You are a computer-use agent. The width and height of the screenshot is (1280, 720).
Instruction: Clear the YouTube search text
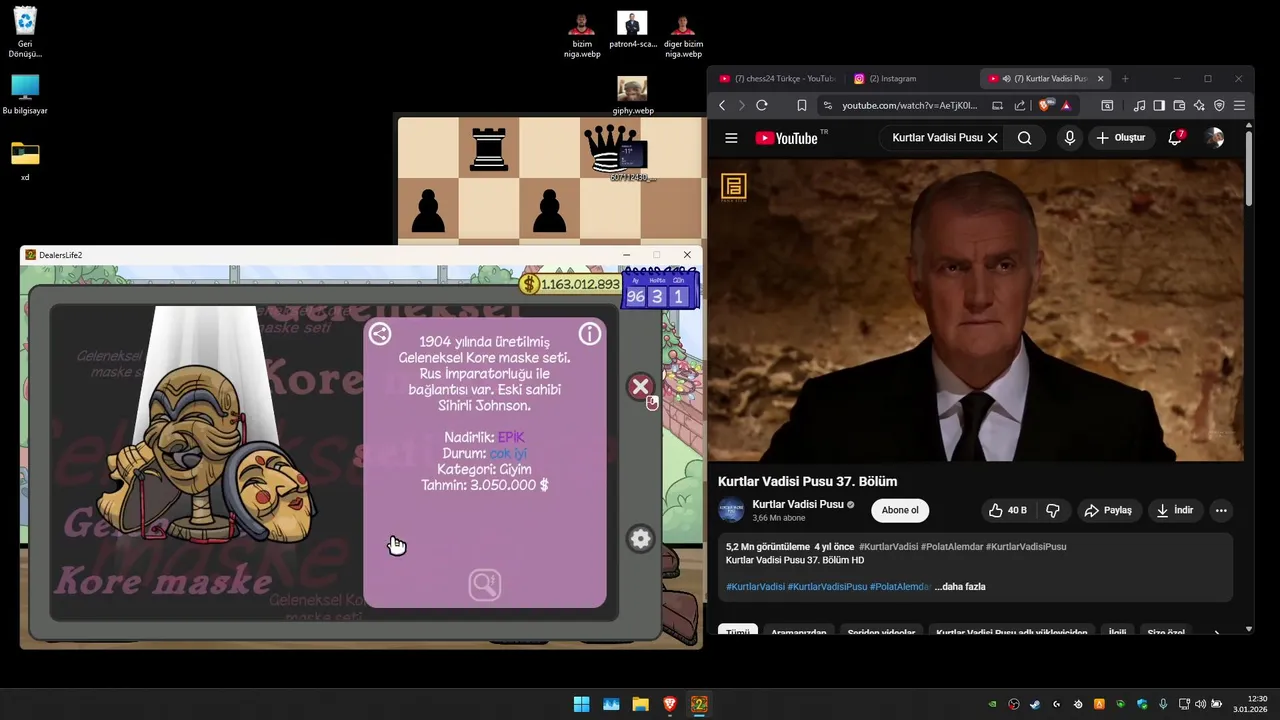[x=992, y=138]
